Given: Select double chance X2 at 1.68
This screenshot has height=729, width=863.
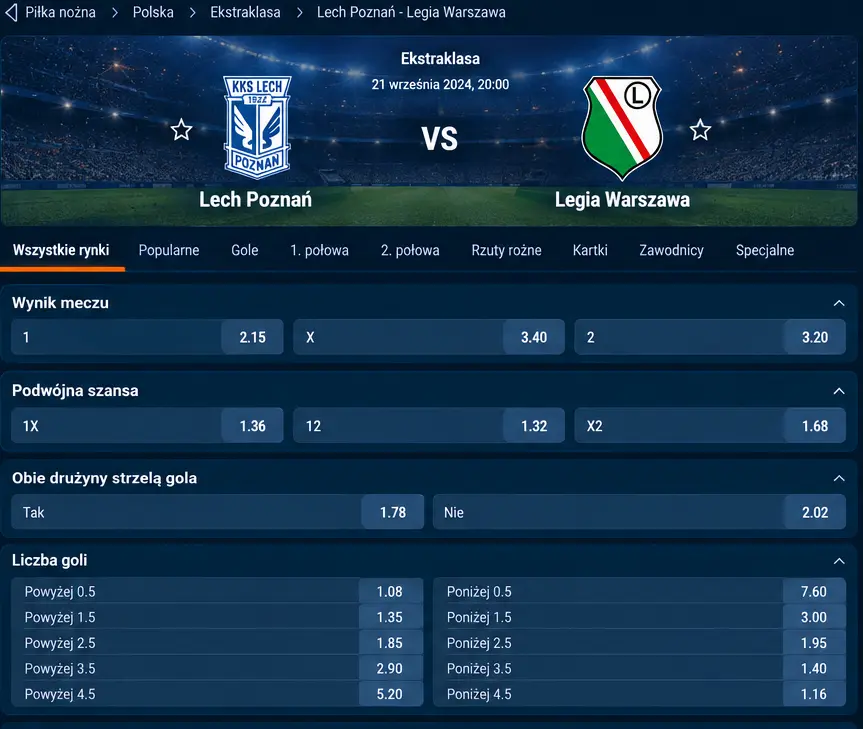Looking at the screenshot, I should [710, 425].
